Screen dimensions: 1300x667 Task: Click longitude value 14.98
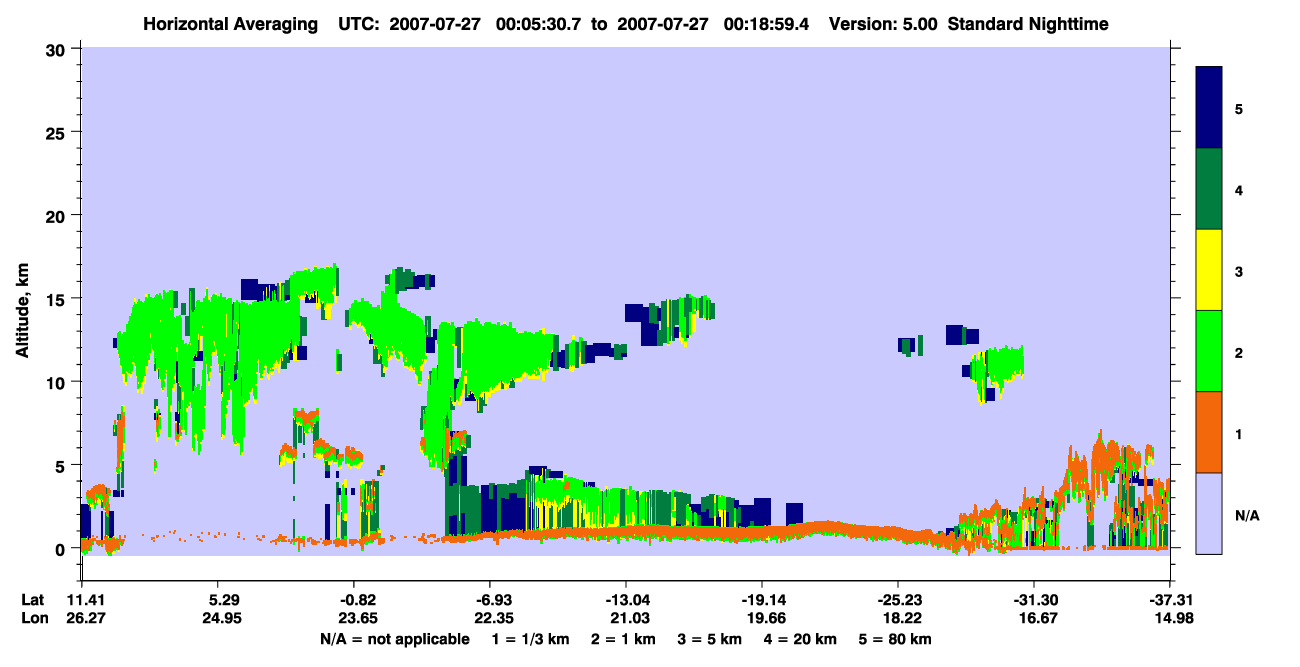[x=1173, y=619]
